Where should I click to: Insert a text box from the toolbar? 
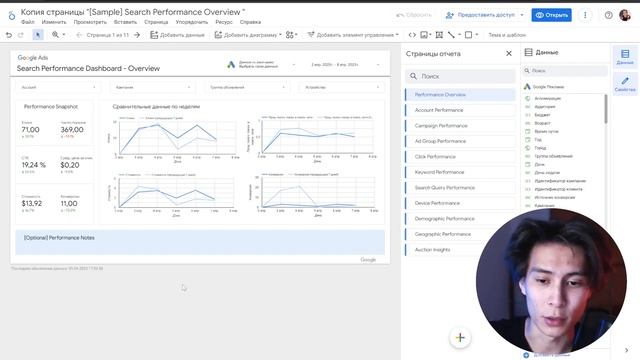439,35
